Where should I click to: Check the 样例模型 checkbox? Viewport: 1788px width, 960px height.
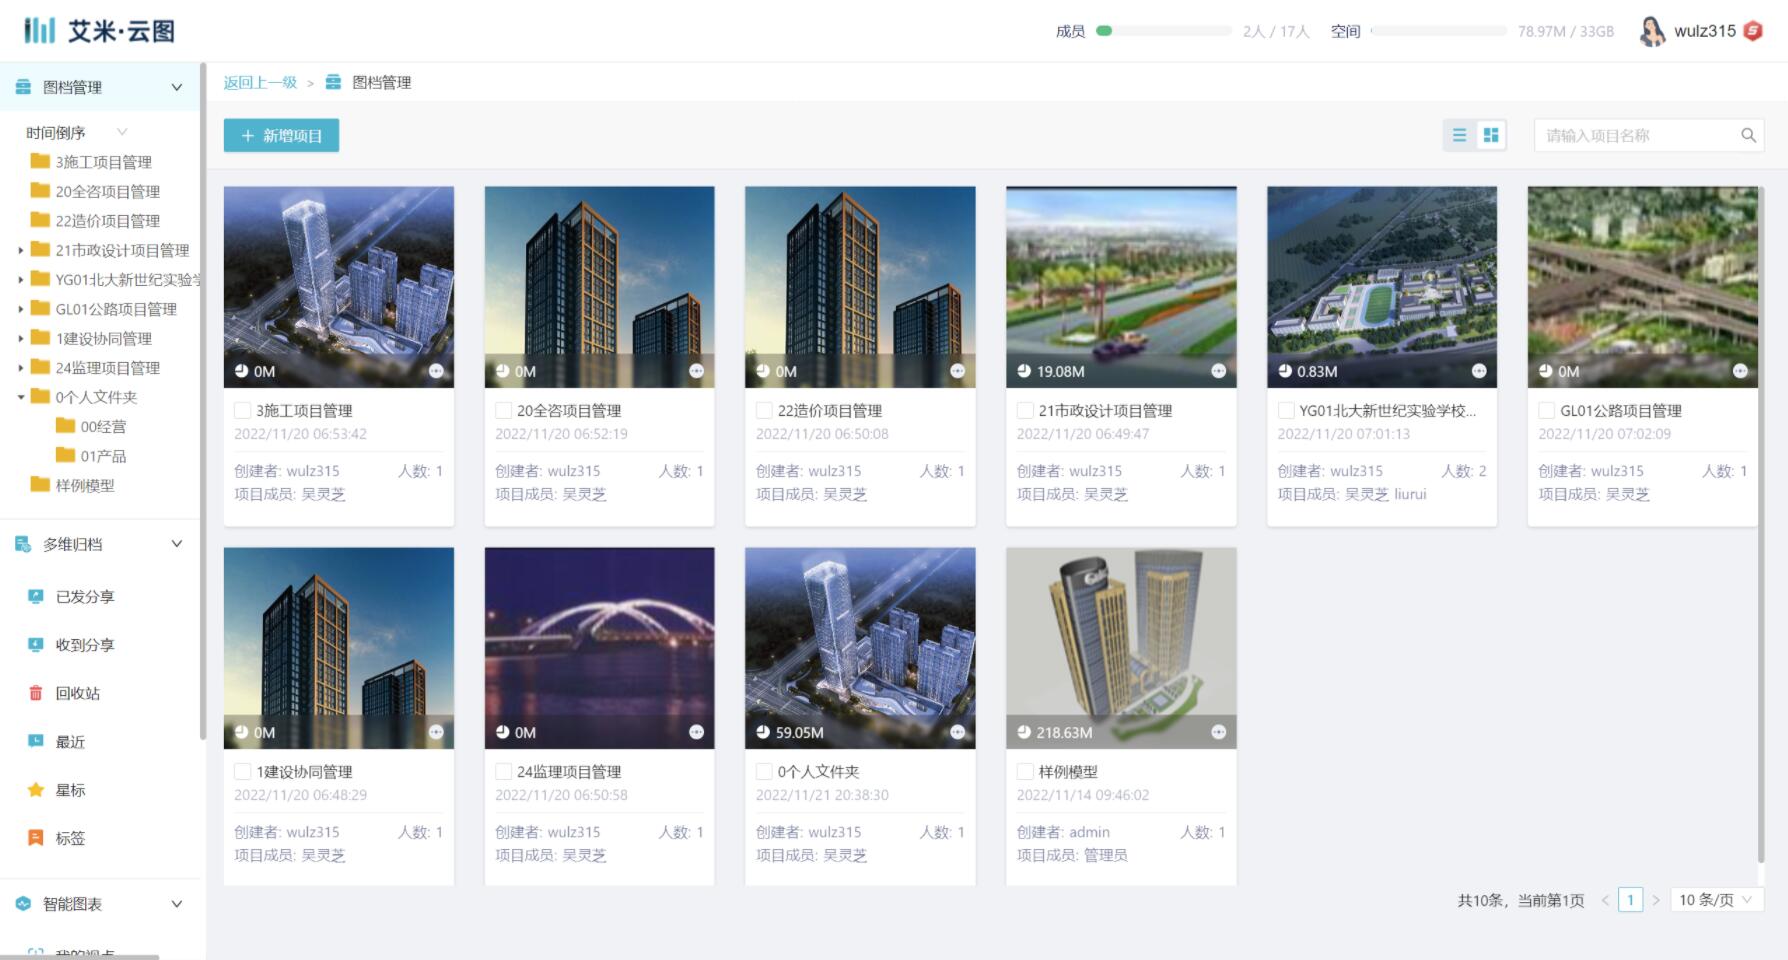(x=1025, y=771)
